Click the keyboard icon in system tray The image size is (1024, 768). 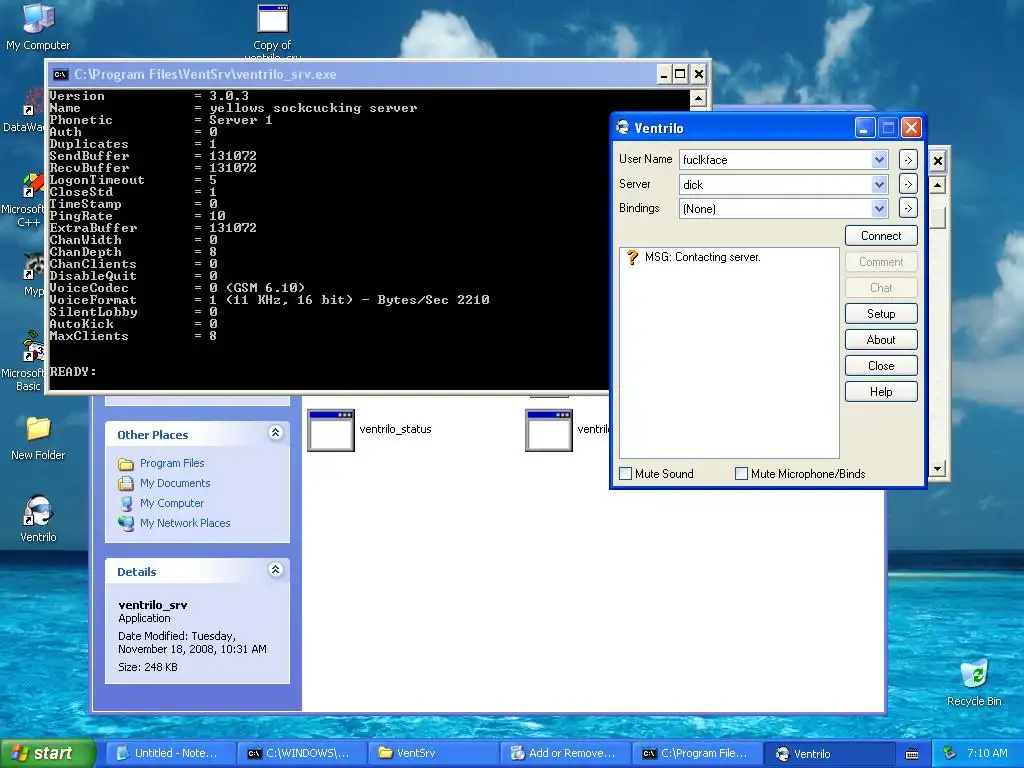[912, 754]
